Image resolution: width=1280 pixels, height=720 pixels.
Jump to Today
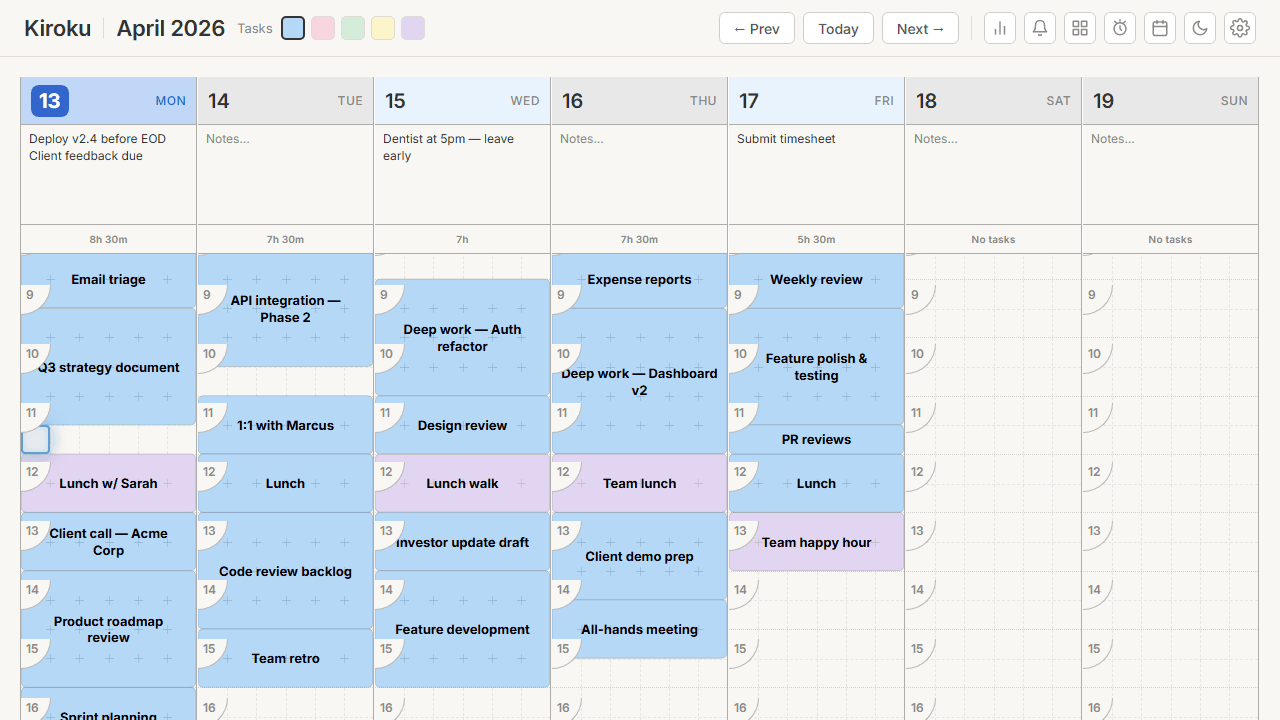838,27
